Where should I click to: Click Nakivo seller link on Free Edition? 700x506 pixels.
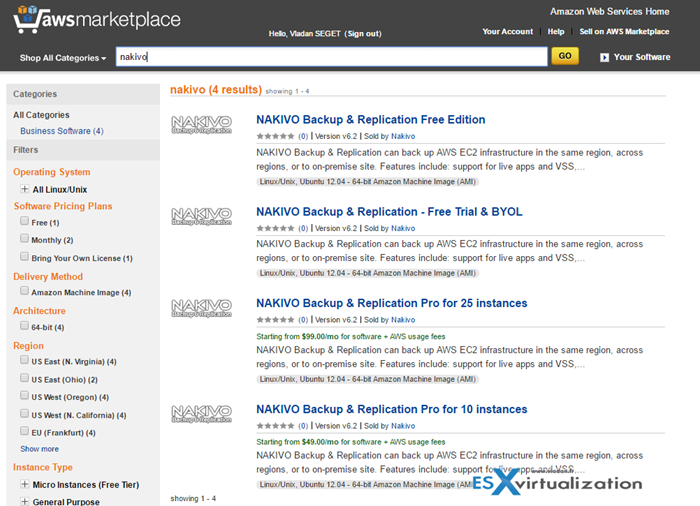[x=403, y=136]
